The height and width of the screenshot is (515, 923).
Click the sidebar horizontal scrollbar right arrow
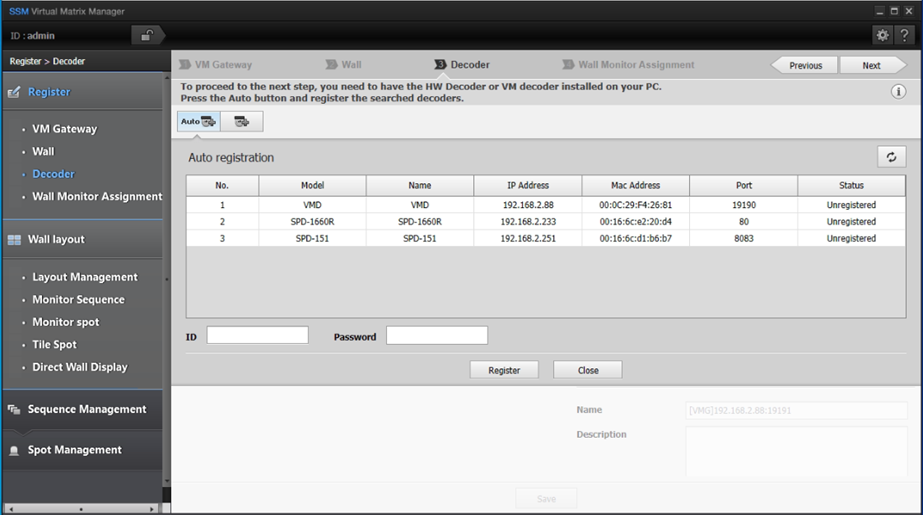tap(152, 509)
